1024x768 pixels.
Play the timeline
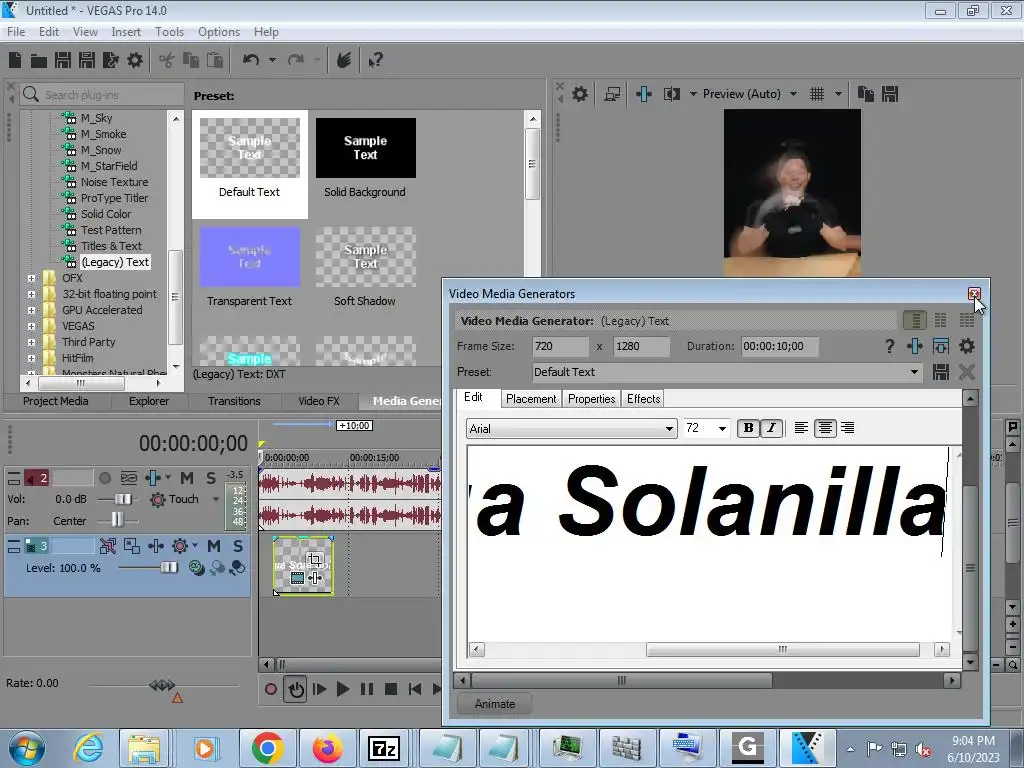[342, 689]
